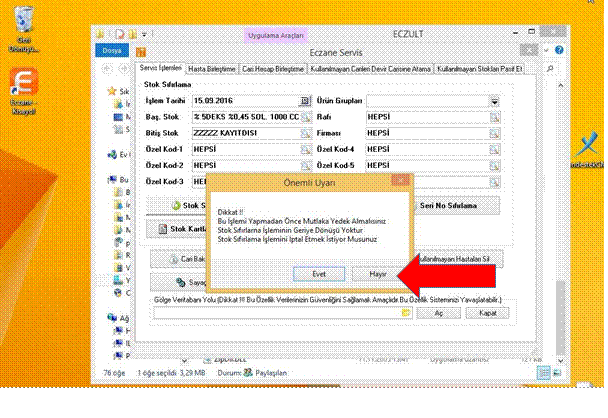This screenshot has width=608, height=418.
Task: Click the Kapat button
Action: coord(487,312)
